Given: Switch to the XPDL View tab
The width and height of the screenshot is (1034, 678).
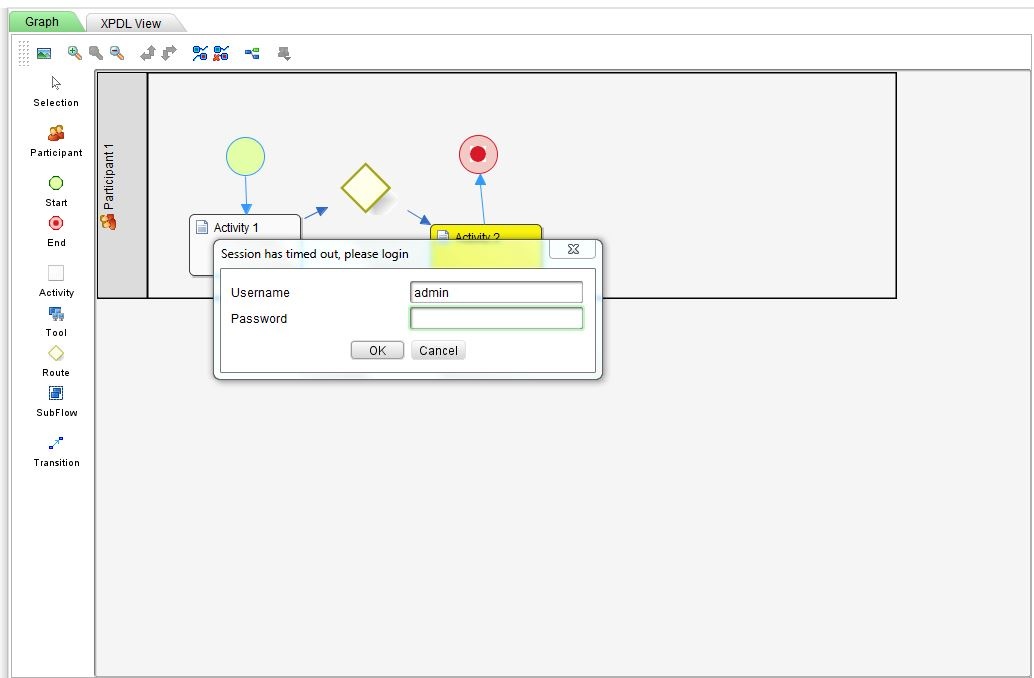Looking at the screenshot, I should pyautogui.click(x=131, y=23).
